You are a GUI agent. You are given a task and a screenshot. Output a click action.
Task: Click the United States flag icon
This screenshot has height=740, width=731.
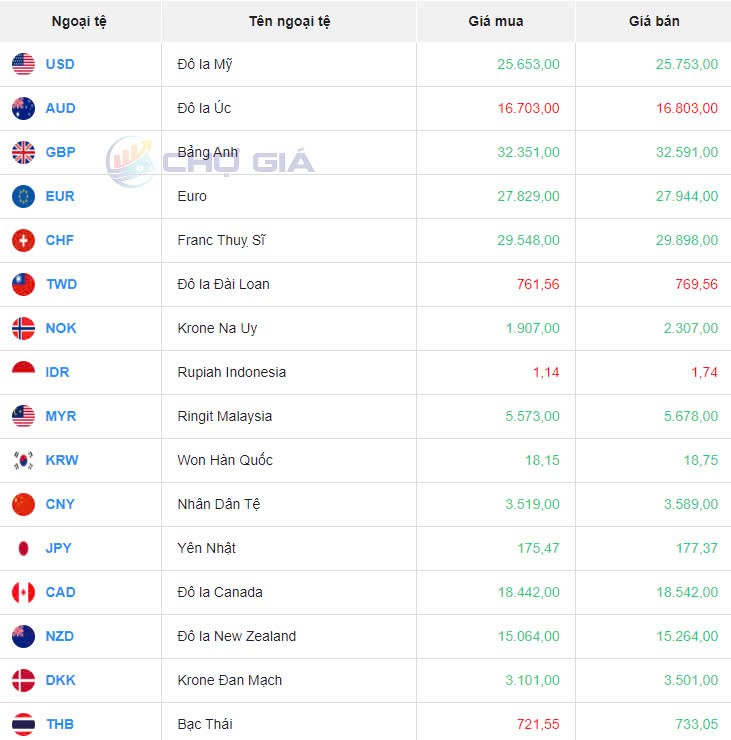point(23,64)
